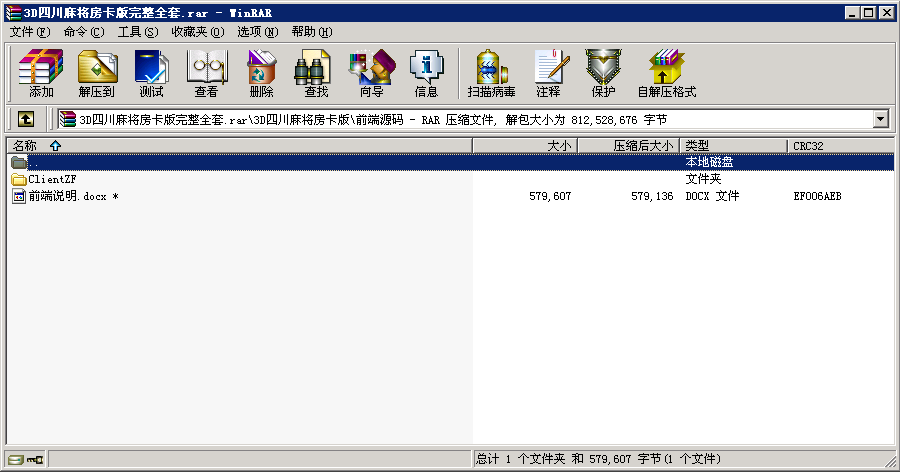The height and width of the screenshot is (472, 900).
Task: Click the Add (添加) toolbar icon
Action: pos(41,74)
